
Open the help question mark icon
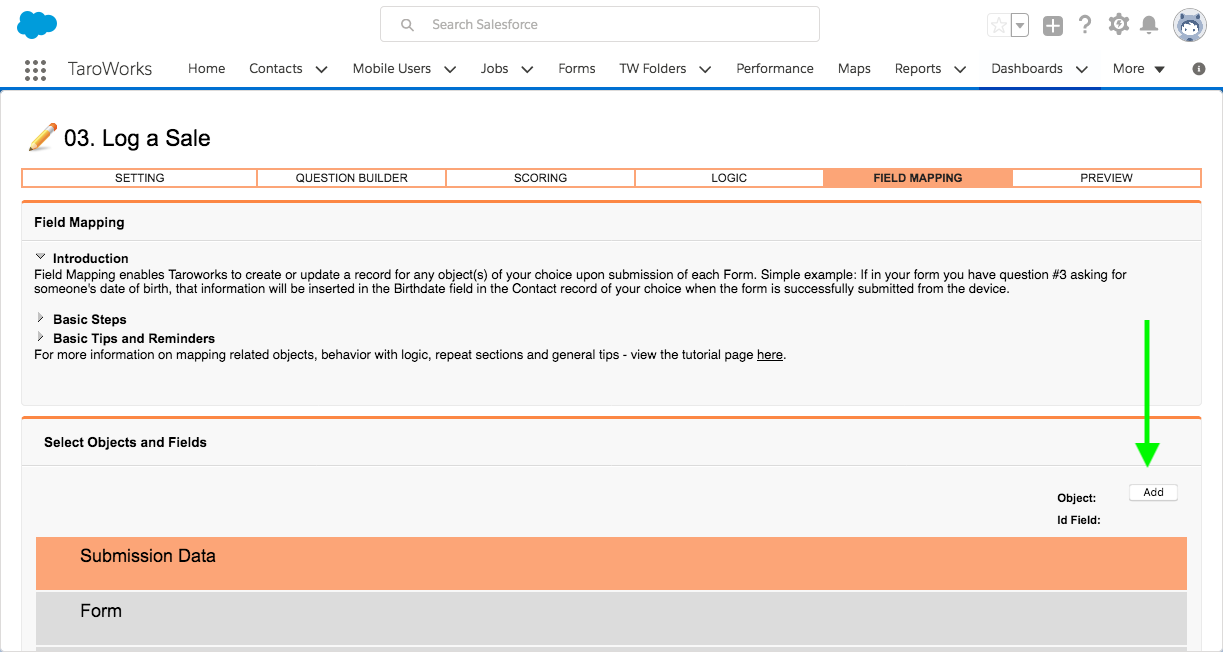click(x=1085, y=25)
